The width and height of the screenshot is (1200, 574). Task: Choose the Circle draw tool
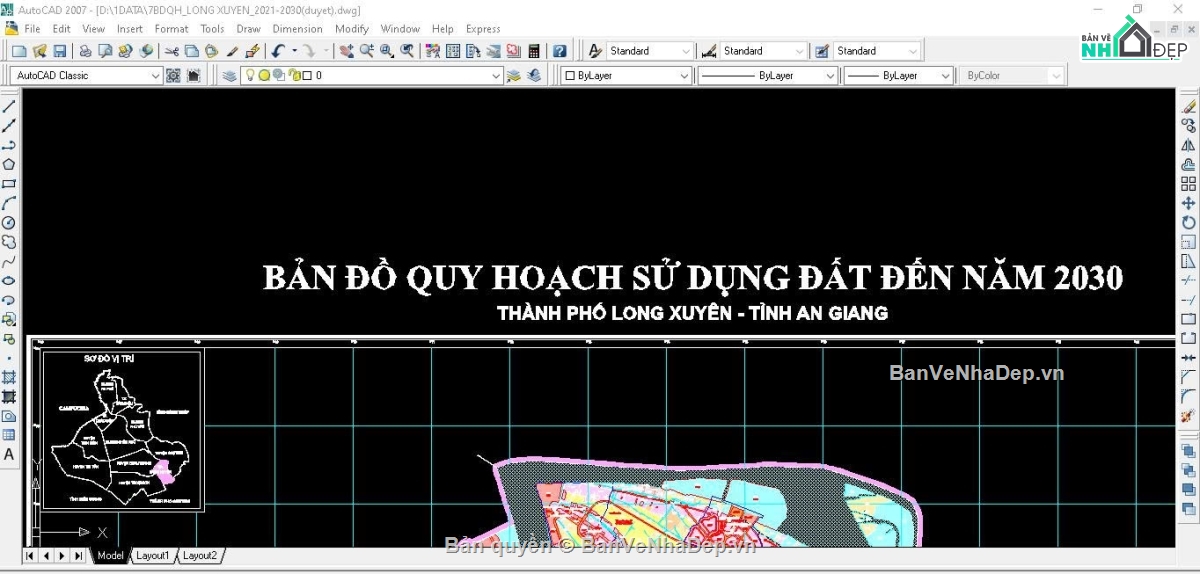(9, 222)
